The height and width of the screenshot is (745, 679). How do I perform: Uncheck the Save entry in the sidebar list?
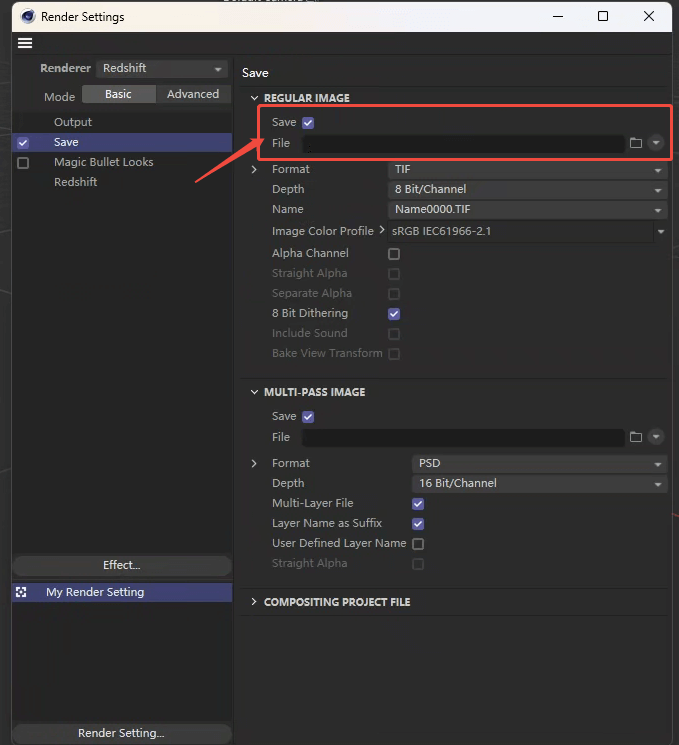23,143
